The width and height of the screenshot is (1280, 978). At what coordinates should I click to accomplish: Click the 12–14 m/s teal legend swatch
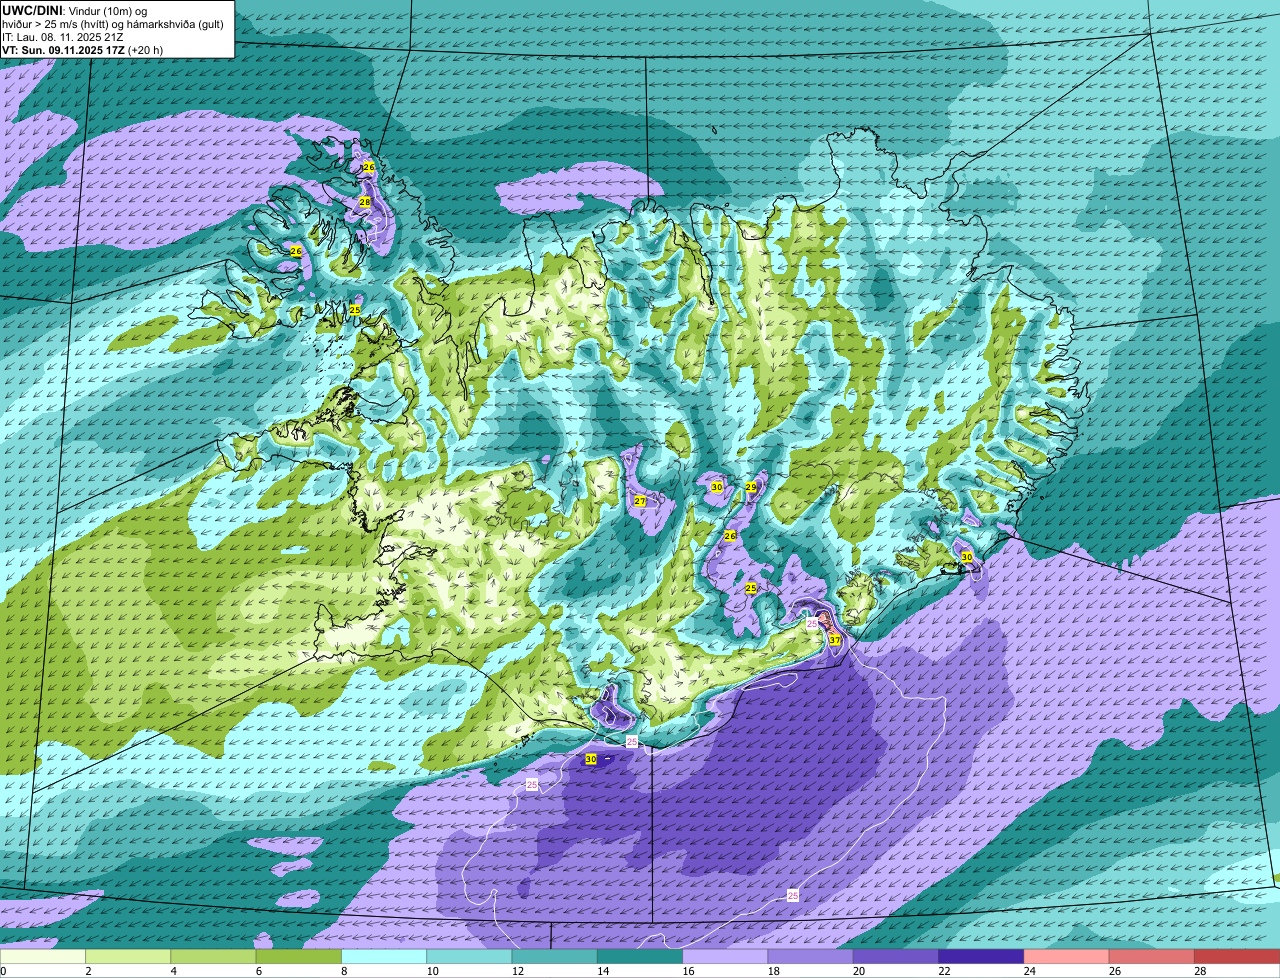tap(554, 957)
